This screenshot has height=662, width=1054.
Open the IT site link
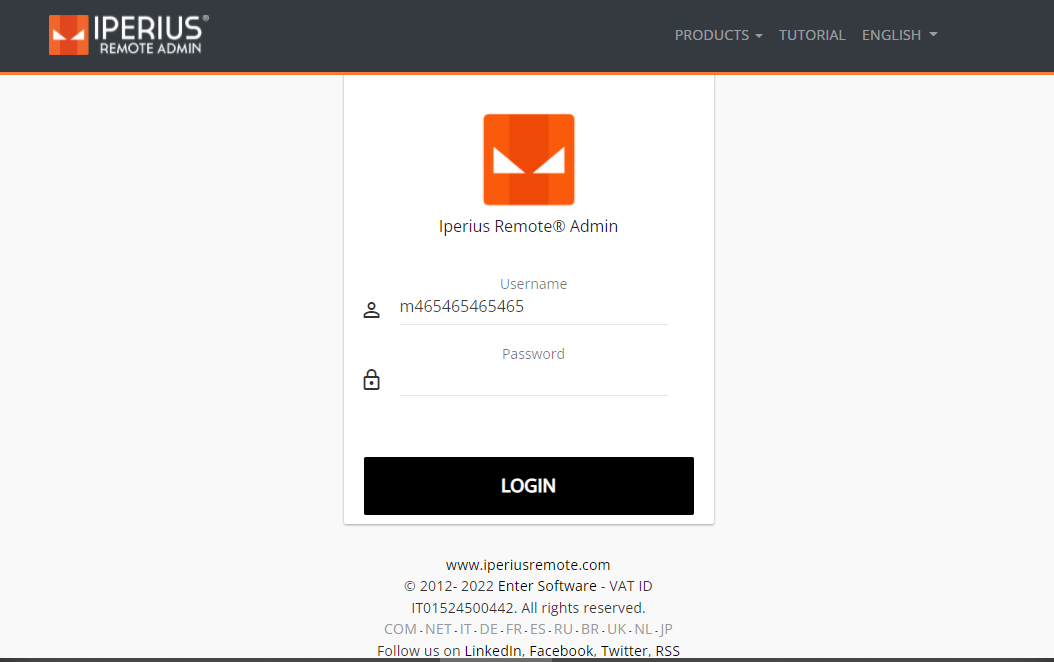466,629
